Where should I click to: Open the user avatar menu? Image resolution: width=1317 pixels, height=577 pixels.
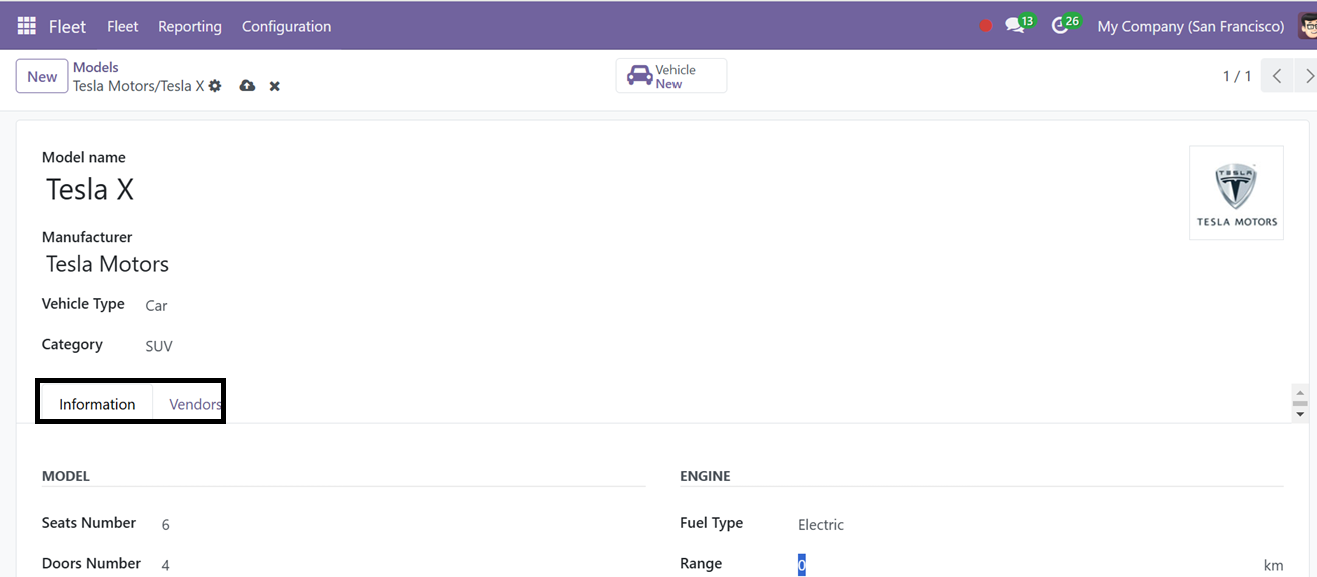(1307, 26)
